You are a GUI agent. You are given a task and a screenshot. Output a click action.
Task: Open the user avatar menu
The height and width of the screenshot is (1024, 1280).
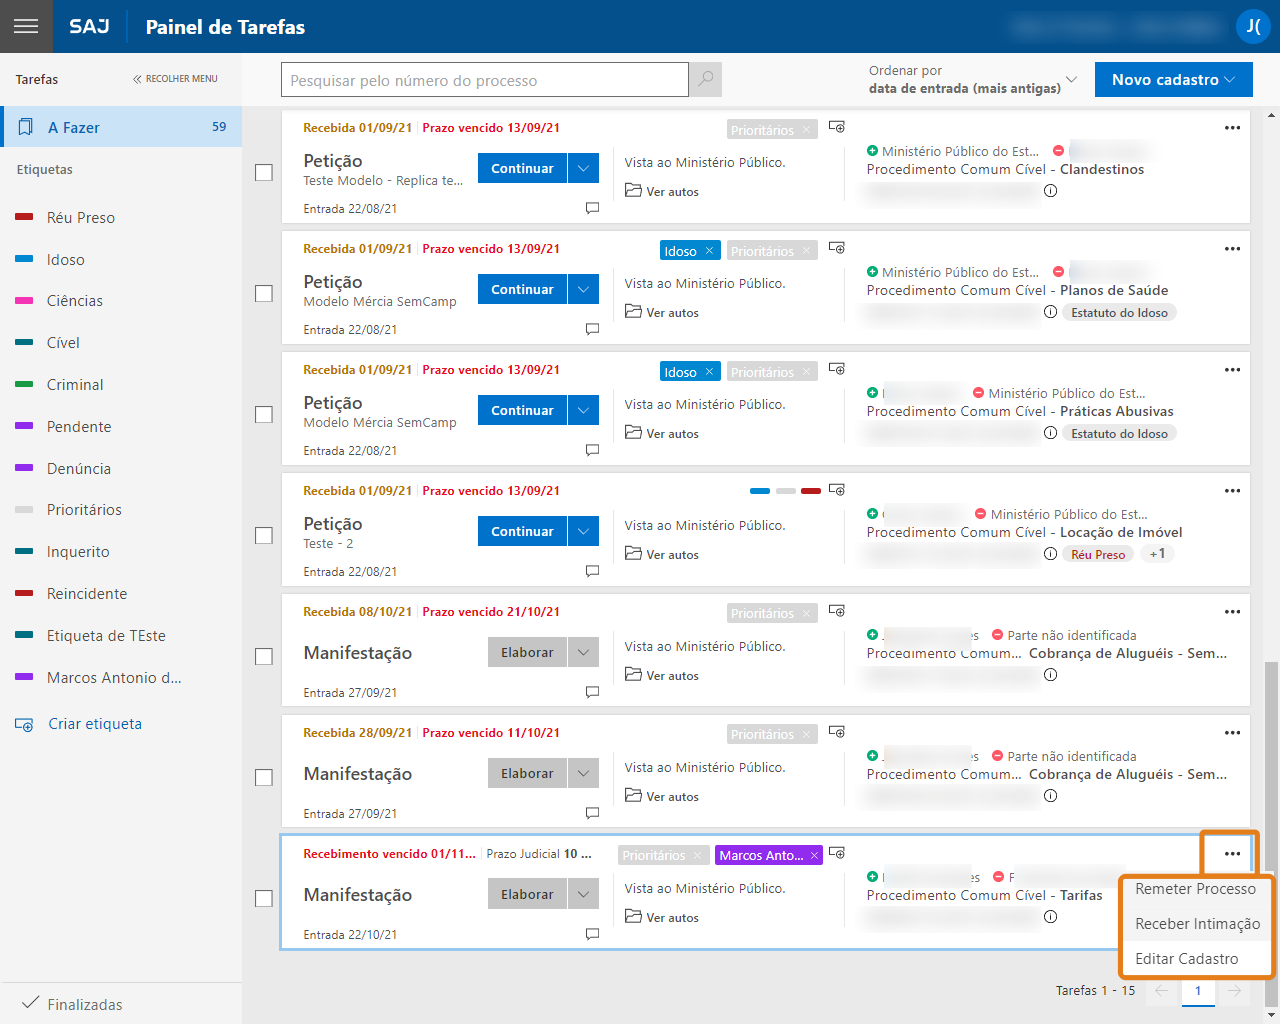coord(1253,26)
